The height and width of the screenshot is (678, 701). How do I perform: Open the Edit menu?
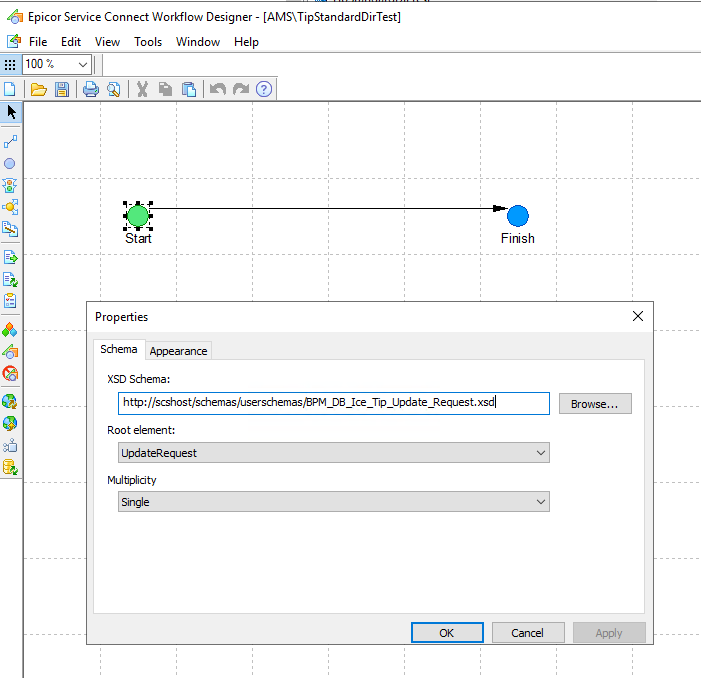click(71, 42)
